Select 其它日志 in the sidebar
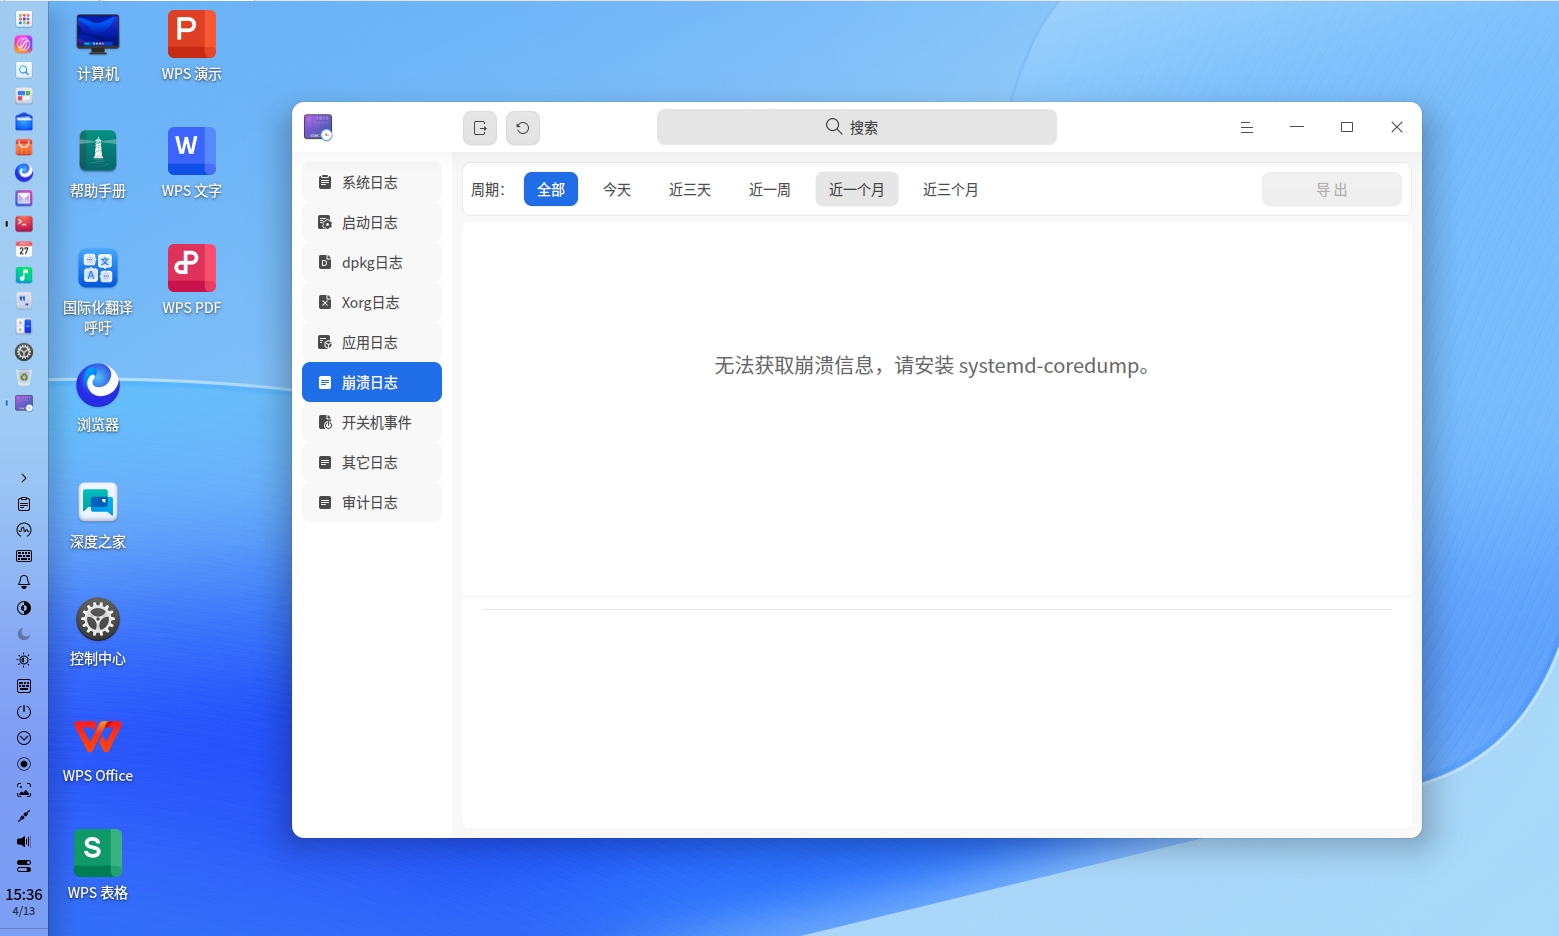 [x=372, y=462]
